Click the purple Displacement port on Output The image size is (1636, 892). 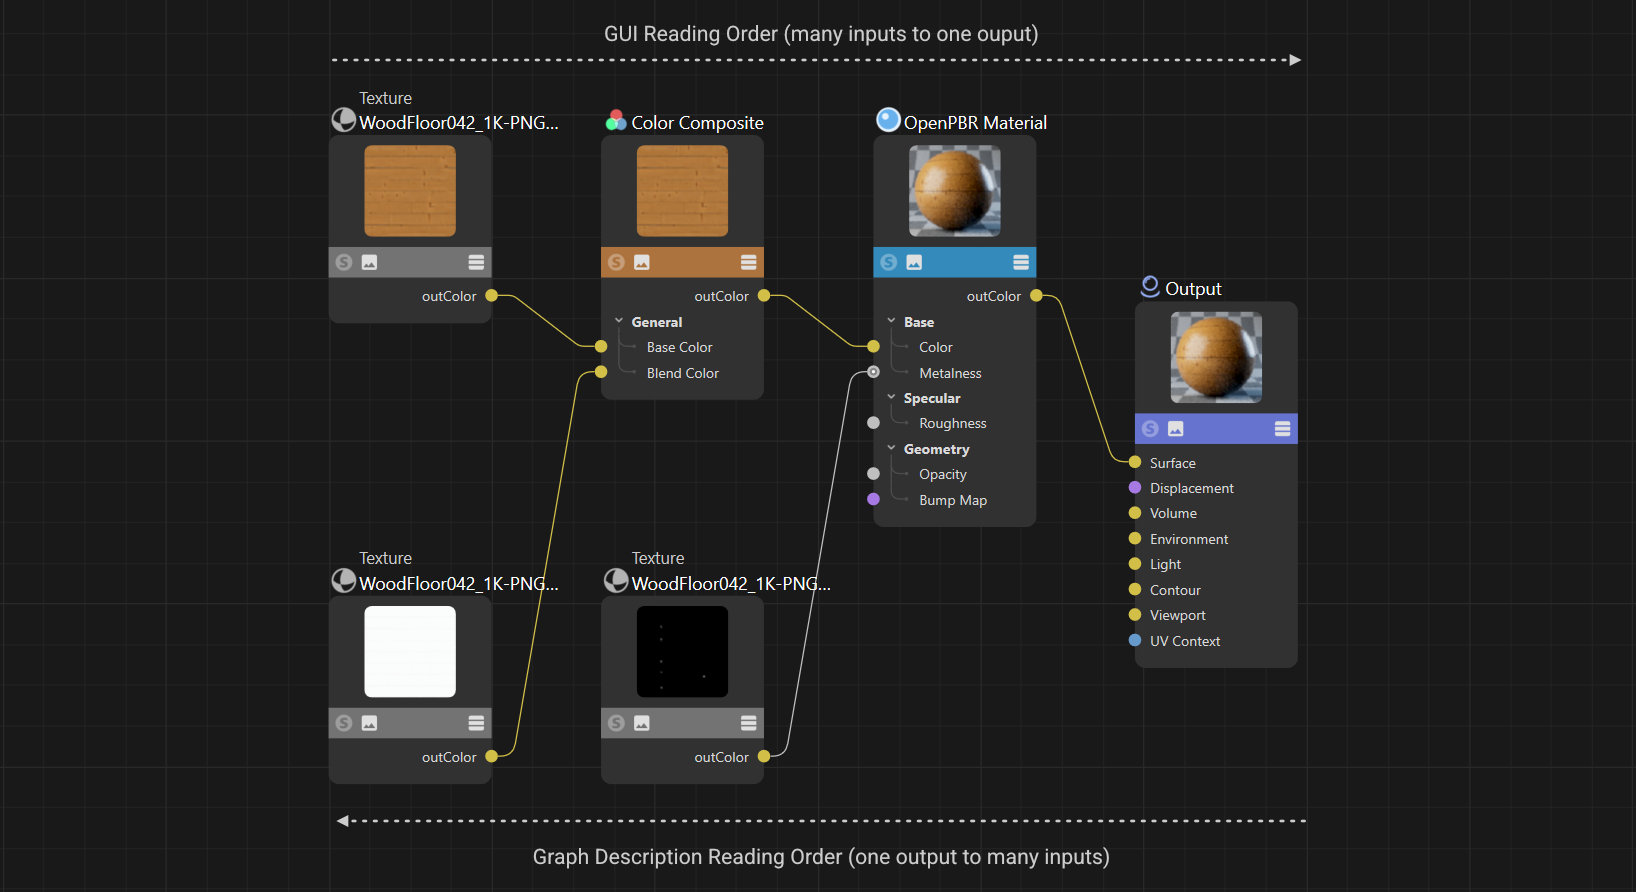click(1135, 488)
